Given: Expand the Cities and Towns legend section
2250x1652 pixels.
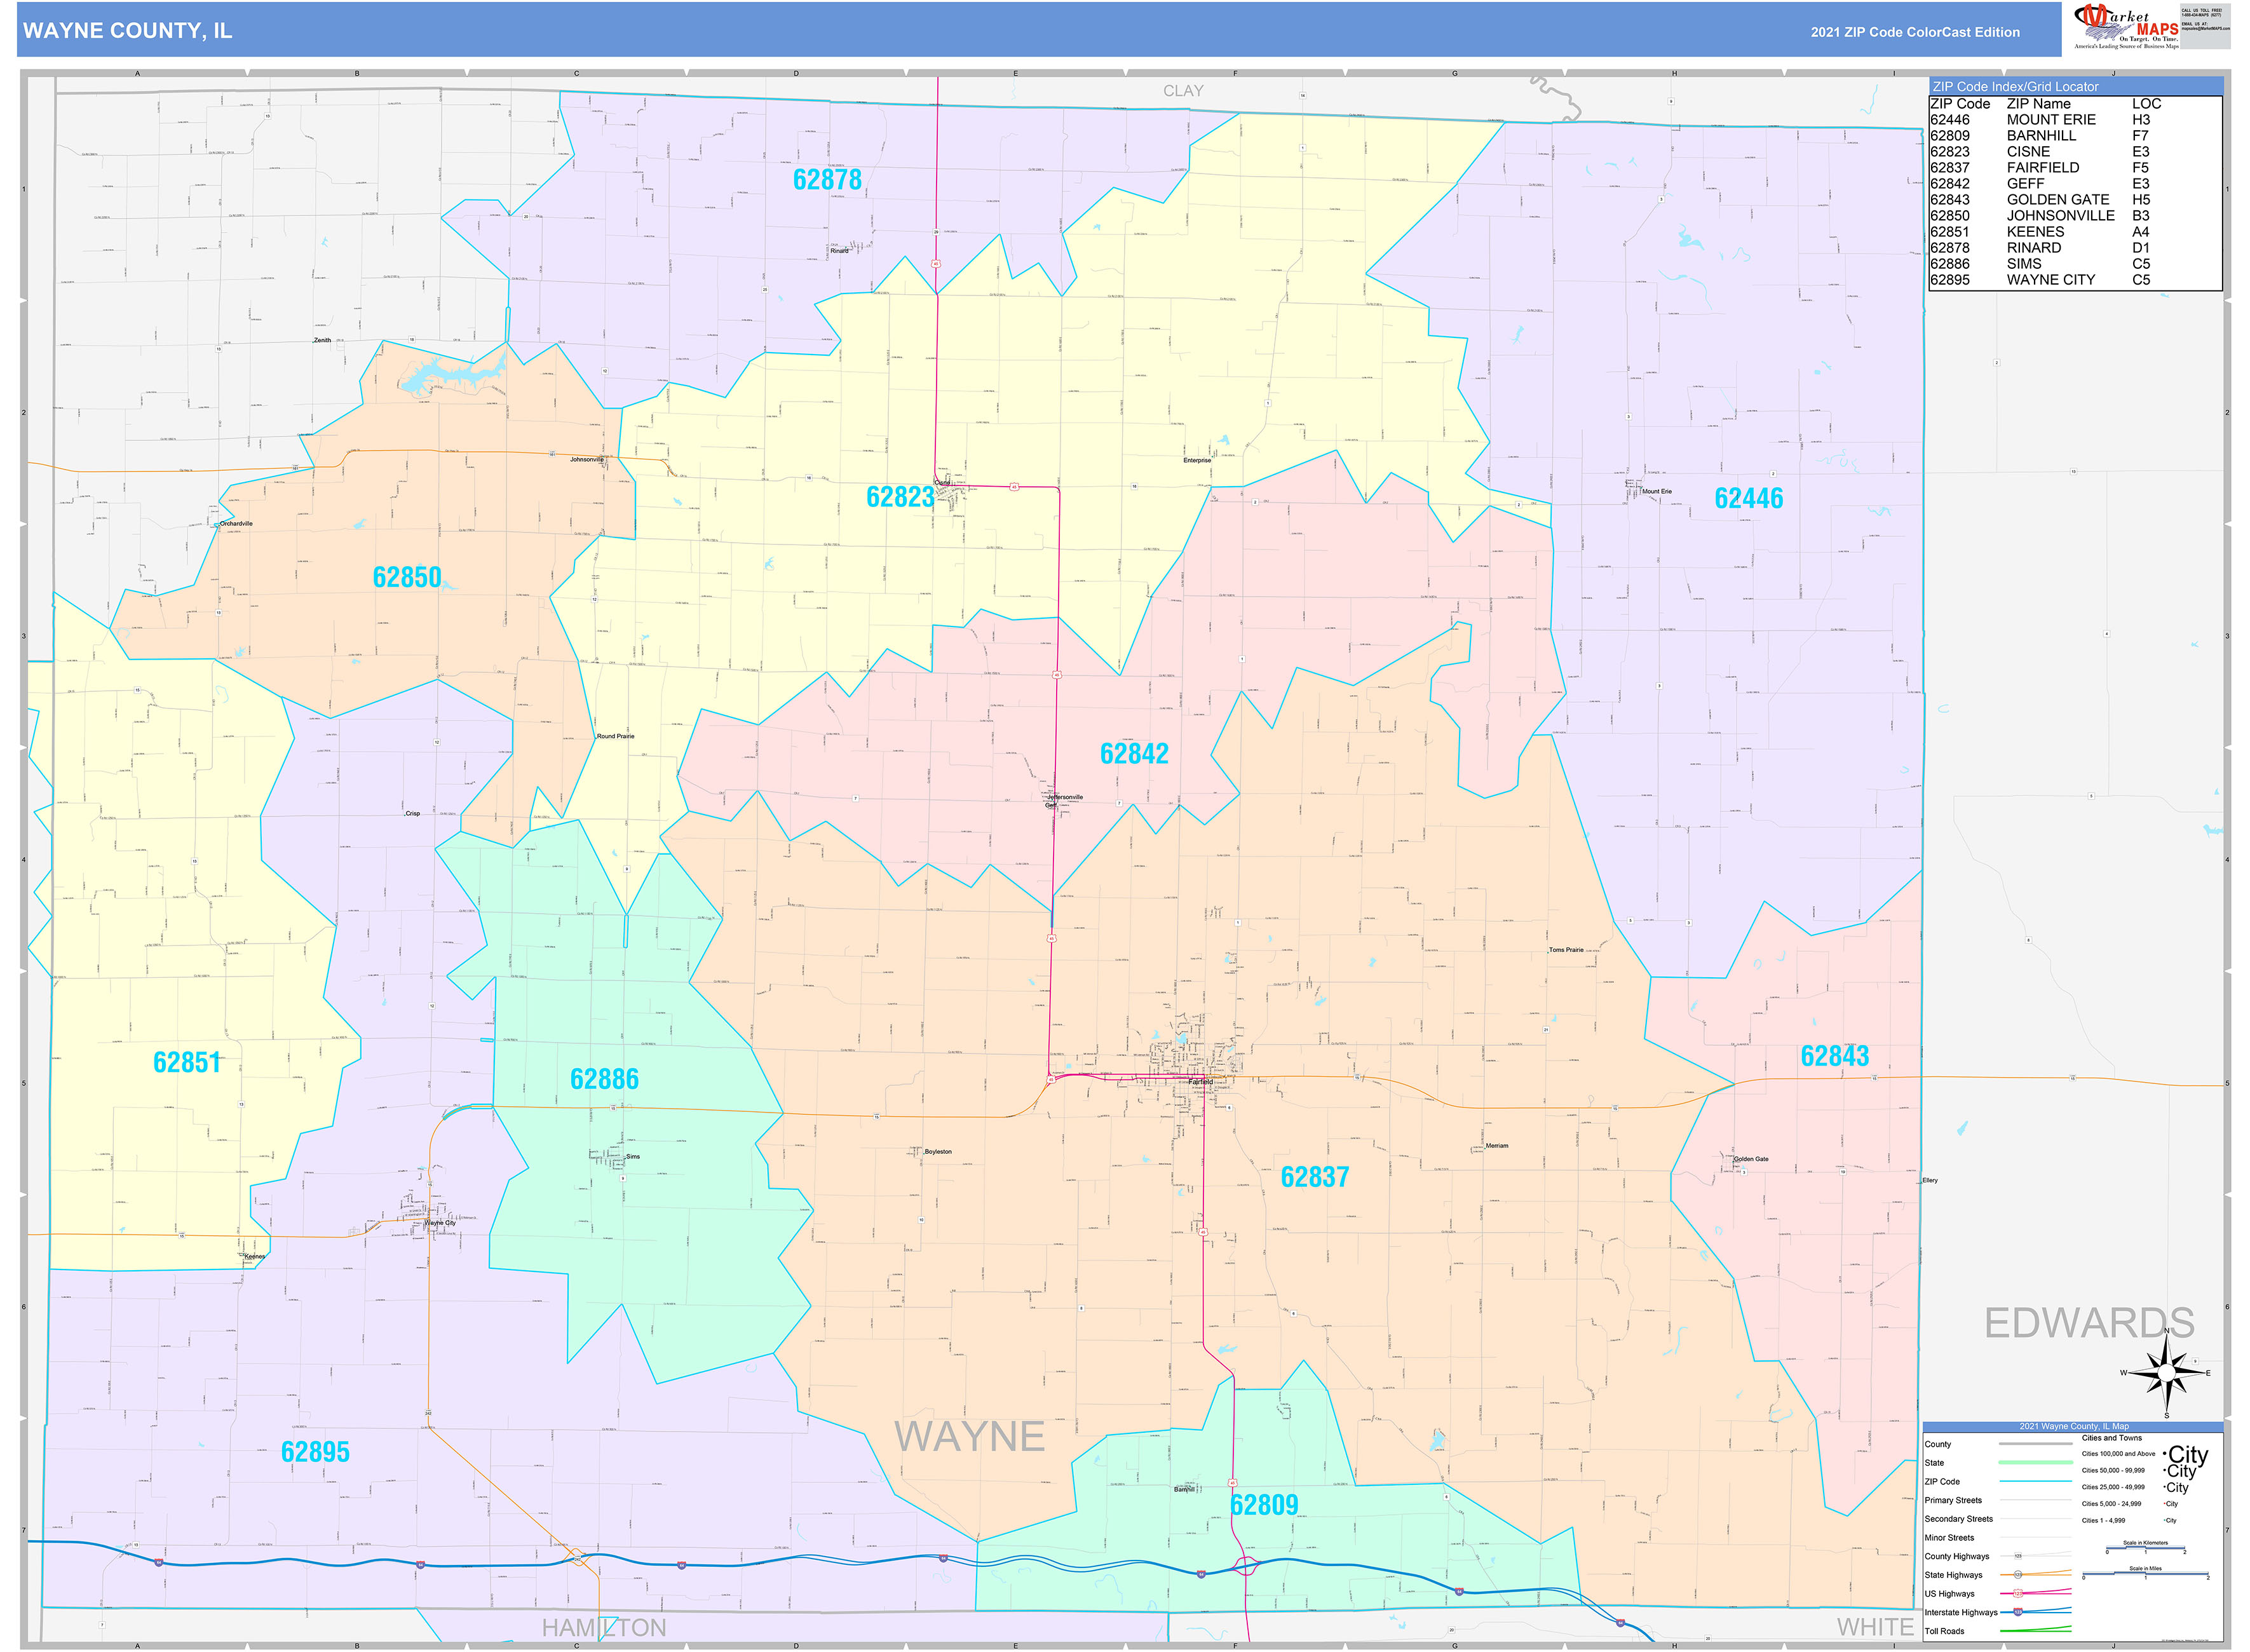Looking at the screenshot, I should pos(2112,1438).
